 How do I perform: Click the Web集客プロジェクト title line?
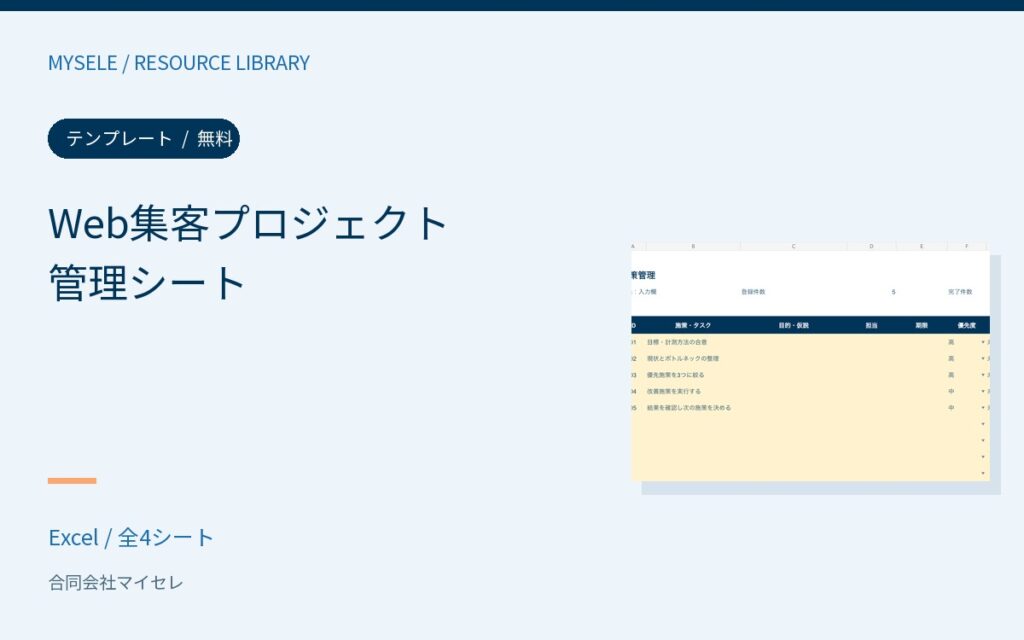(x=248, y=223)
